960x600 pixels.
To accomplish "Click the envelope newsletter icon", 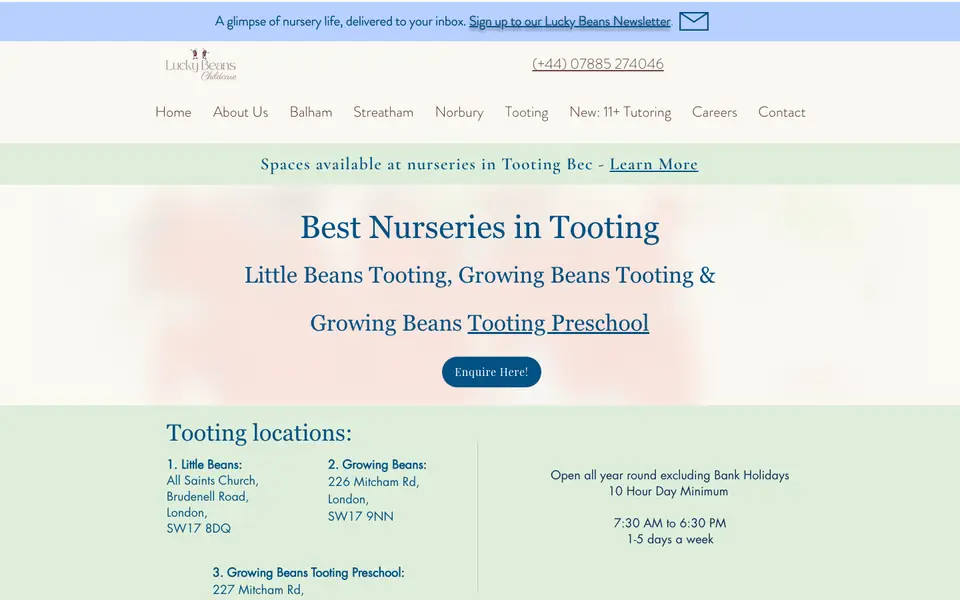I will tap(694, 21).
